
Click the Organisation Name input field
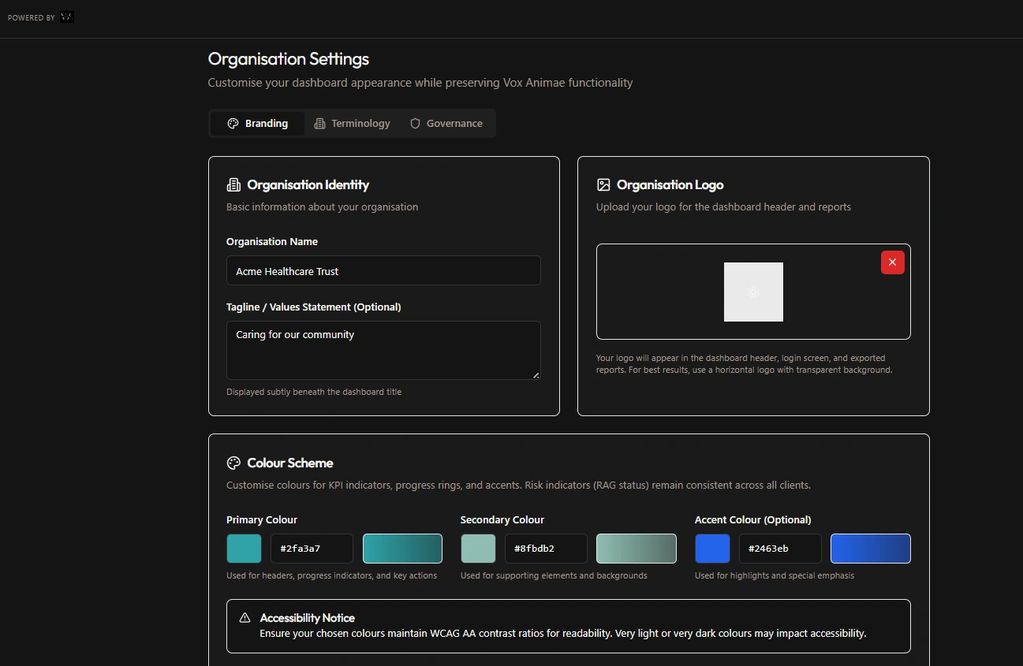click(383, 271)
